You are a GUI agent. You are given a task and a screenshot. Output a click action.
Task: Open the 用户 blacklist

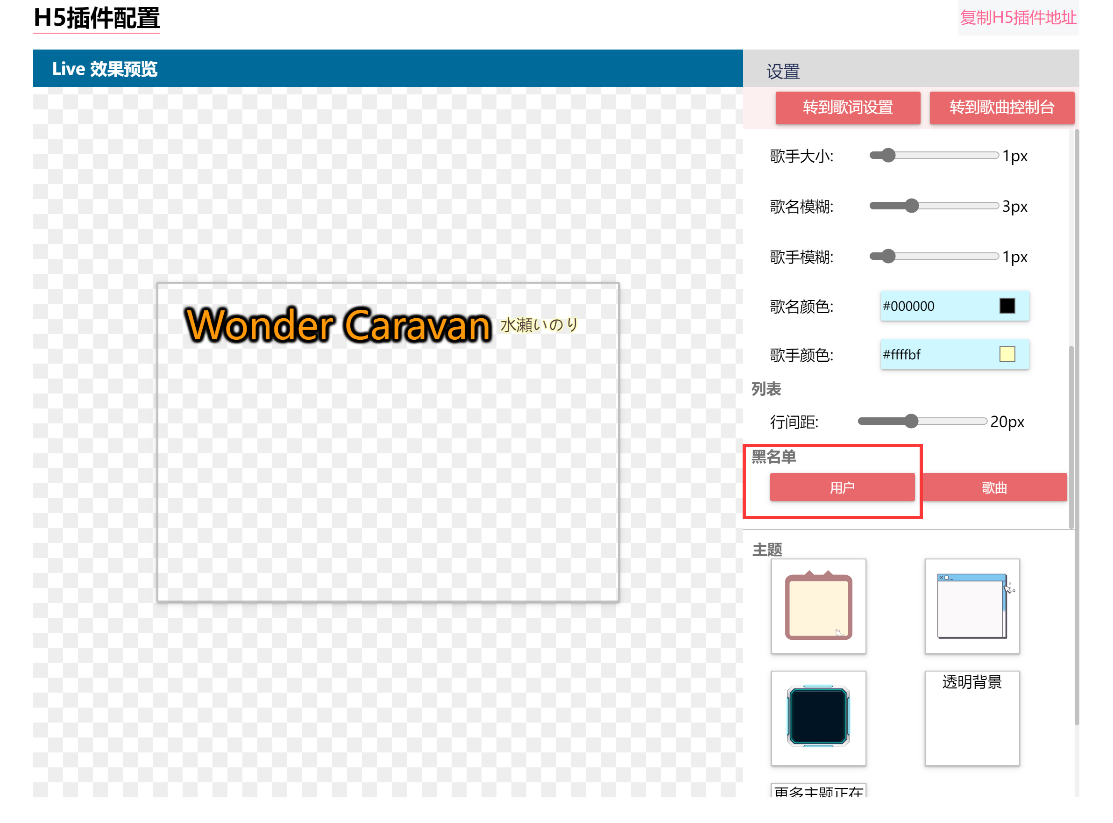842,487
